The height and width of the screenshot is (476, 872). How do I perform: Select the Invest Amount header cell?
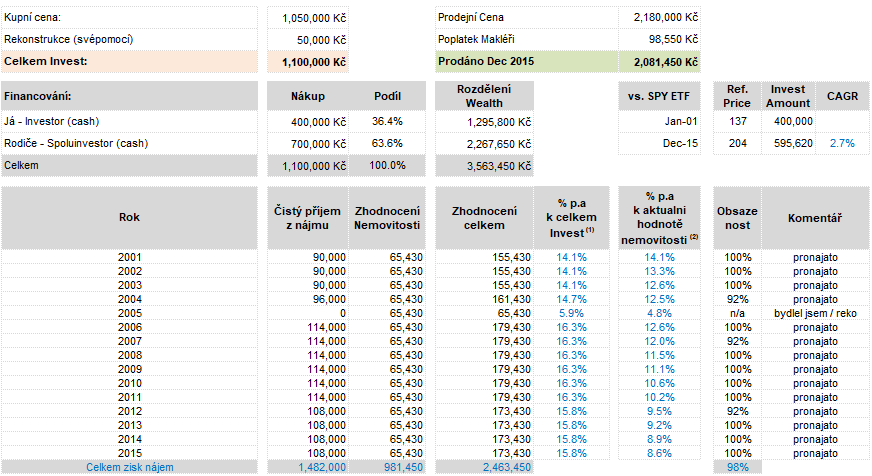point(788,96)
